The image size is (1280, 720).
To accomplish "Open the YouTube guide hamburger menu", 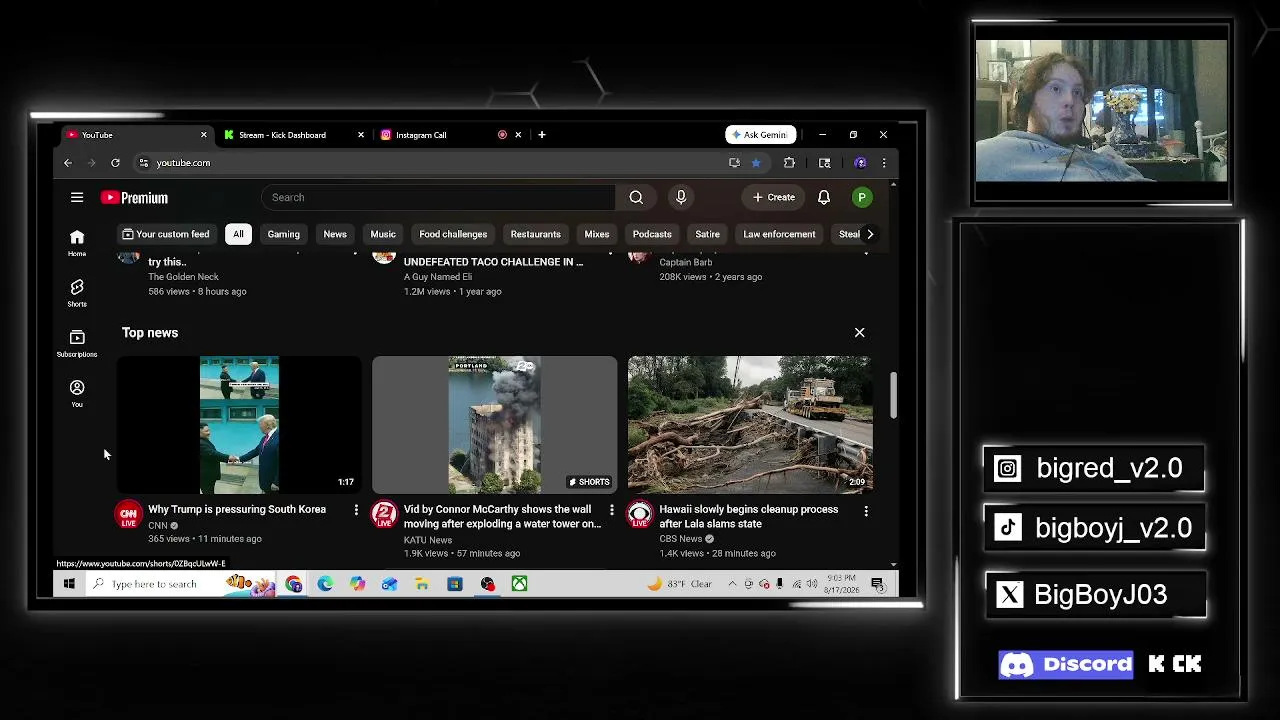I will [x=77, y=197].
